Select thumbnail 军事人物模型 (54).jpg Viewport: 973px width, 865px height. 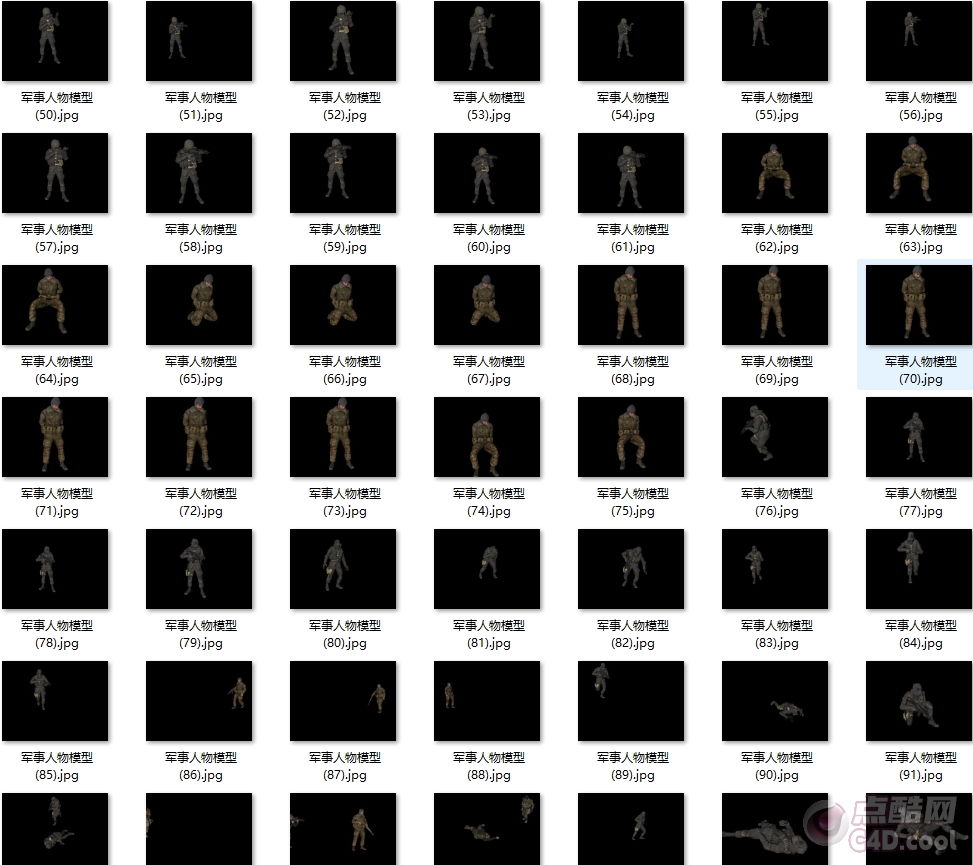point(631,41)
